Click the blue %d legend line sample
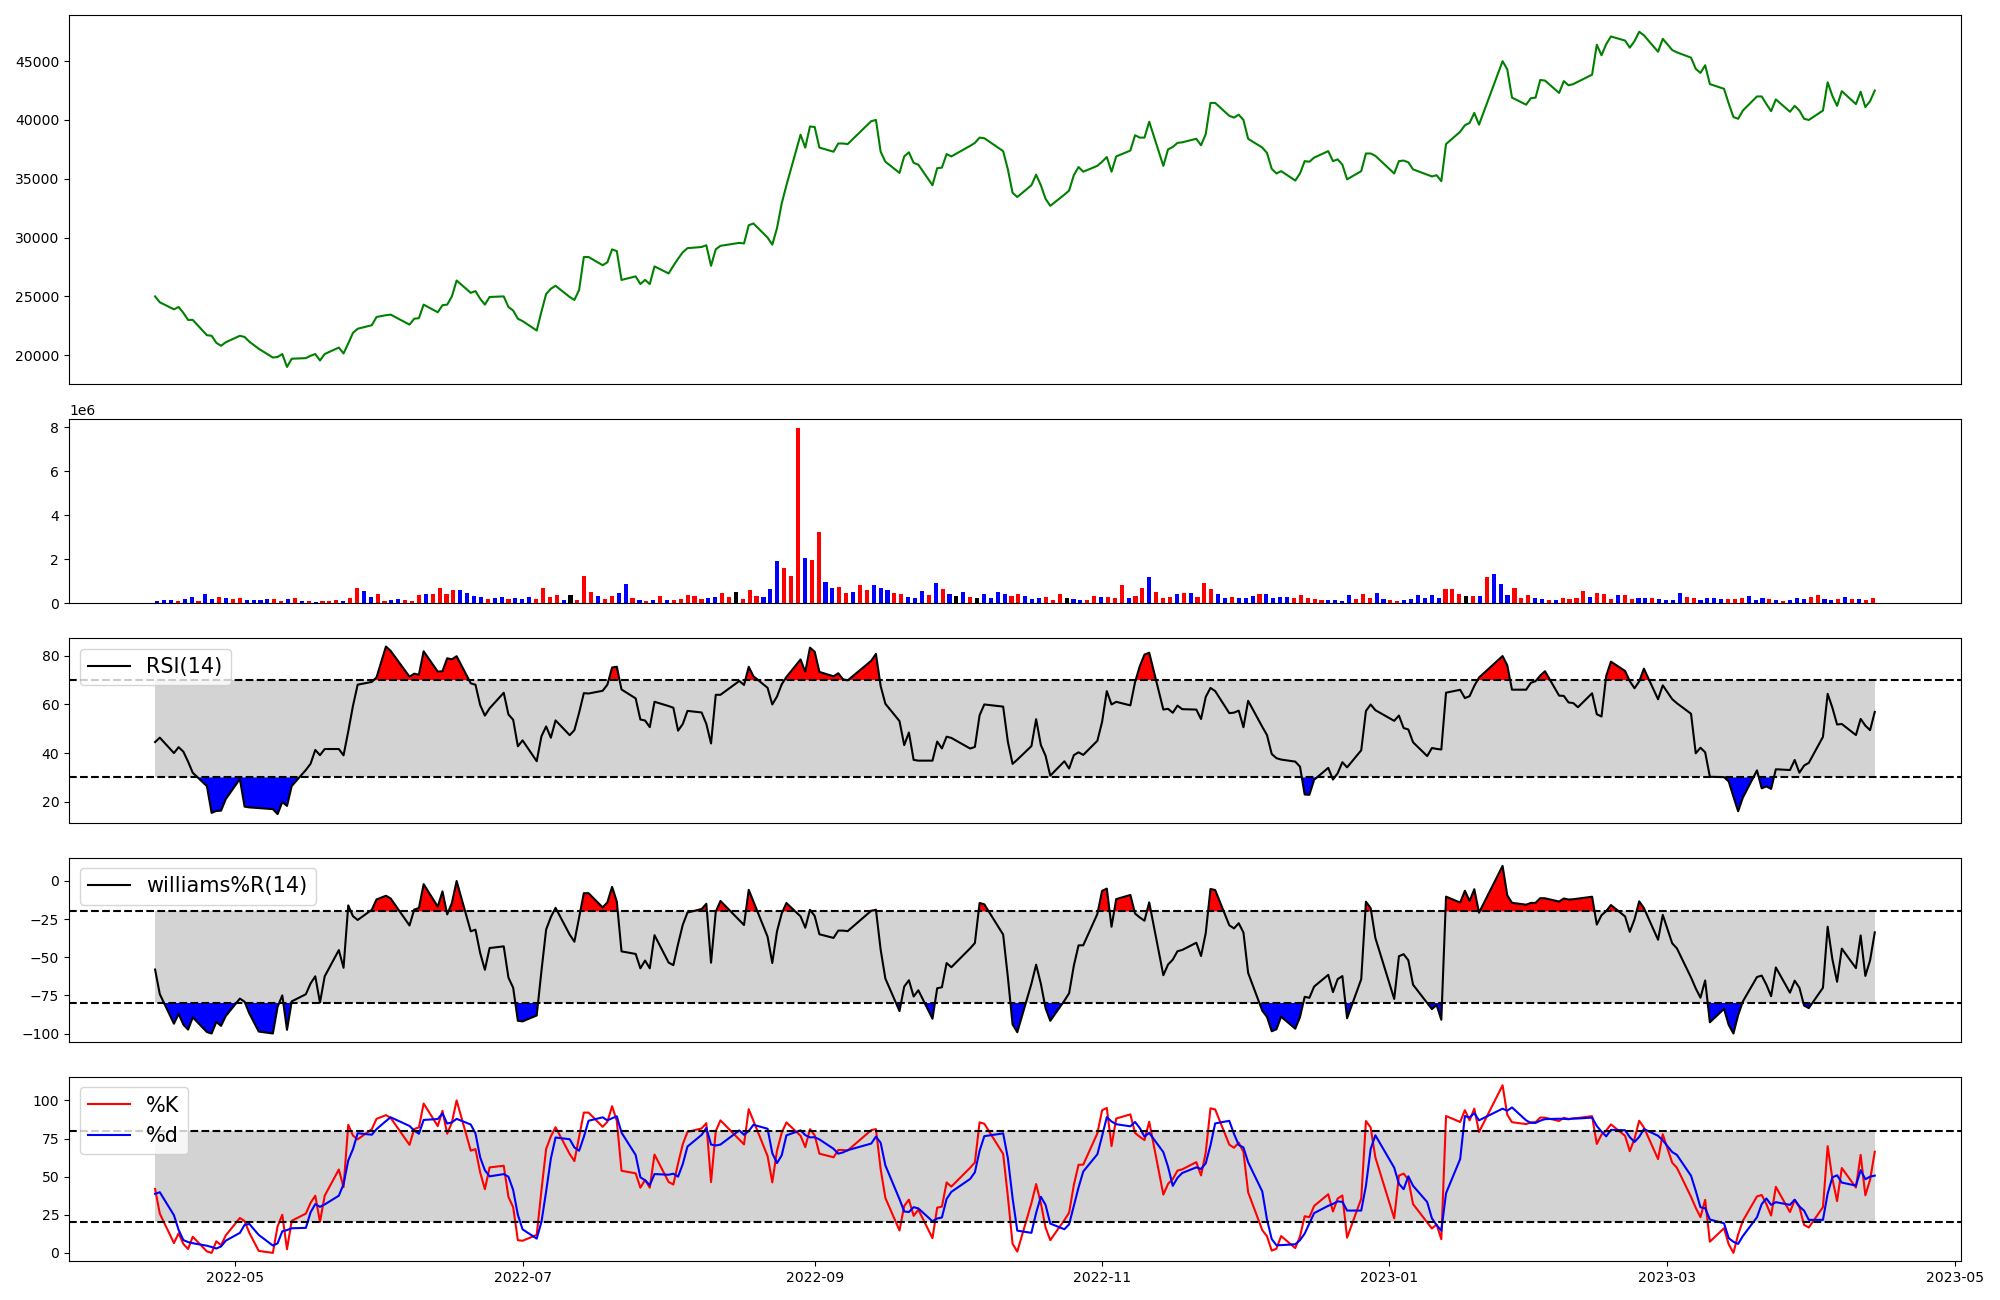 [x=110, y=1135]
